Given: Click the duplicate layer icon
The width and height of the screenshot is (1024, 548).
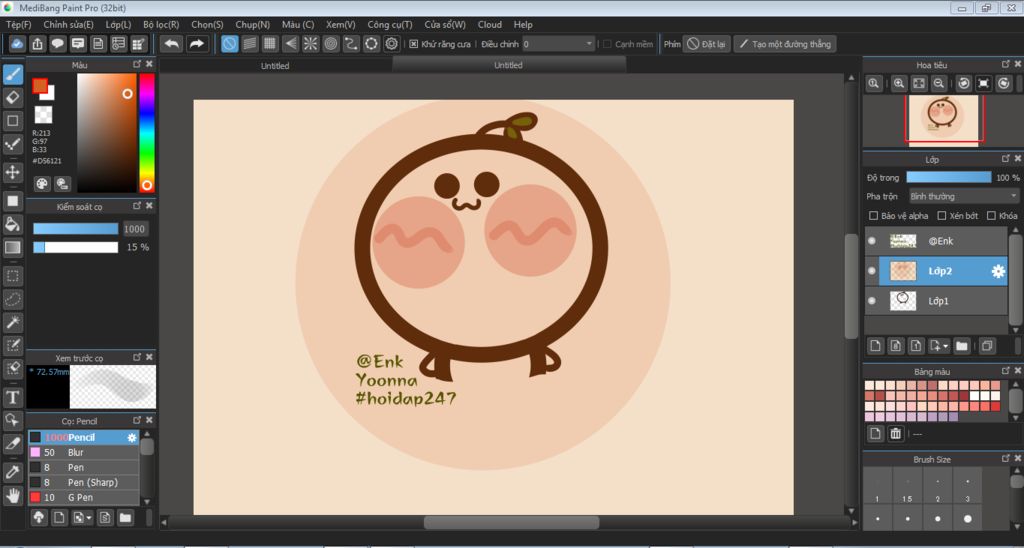Looking at the screenshot, I should 987,346.
